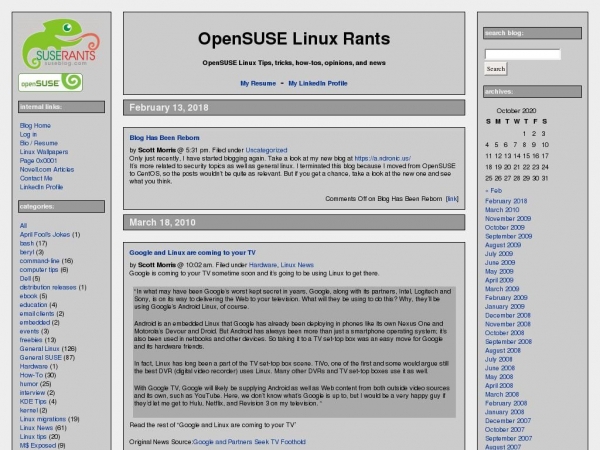The height and width of the screenshot is (450, 600).
Task: Open the Linux Wallpapers link
Action: pos(44,152)
